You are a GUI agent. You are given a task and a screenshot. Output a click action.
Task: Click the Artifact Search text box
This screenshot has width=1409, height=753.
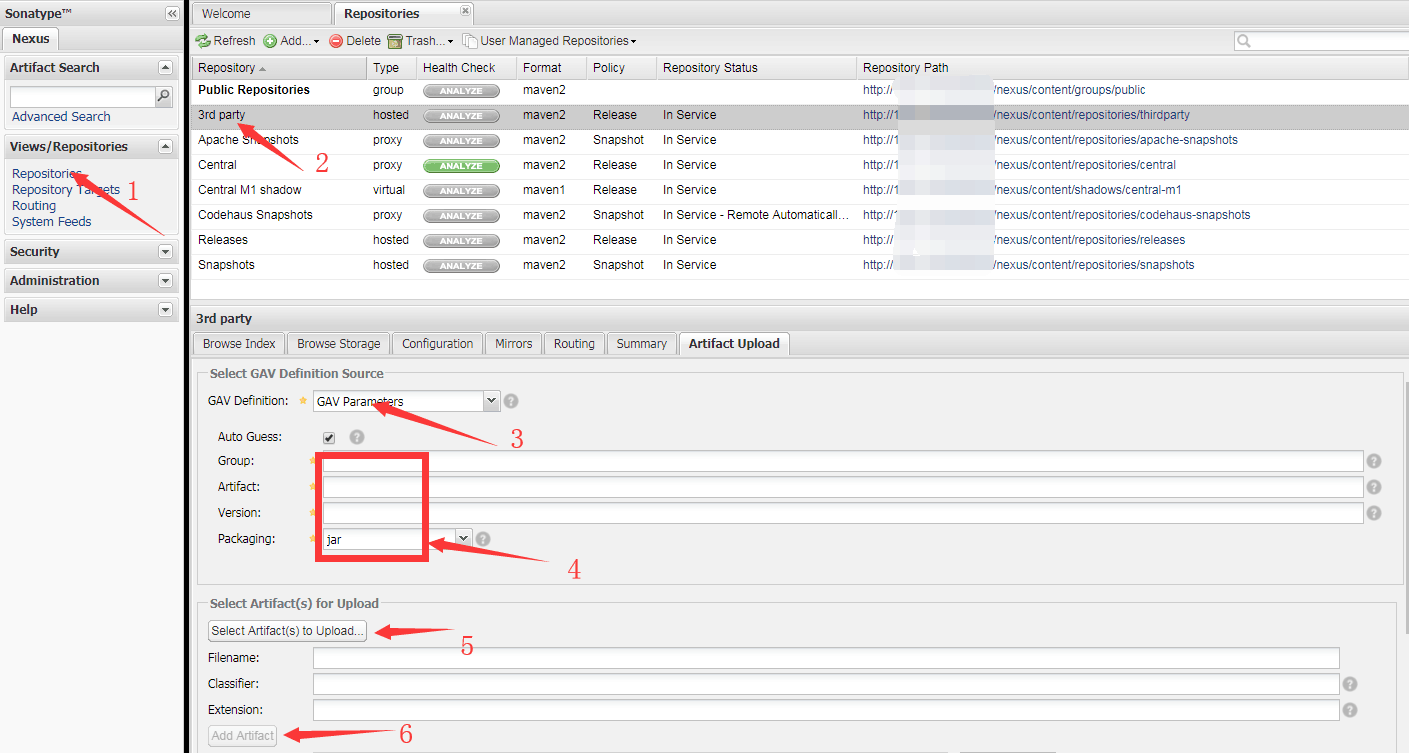click(x=82, y=97)
